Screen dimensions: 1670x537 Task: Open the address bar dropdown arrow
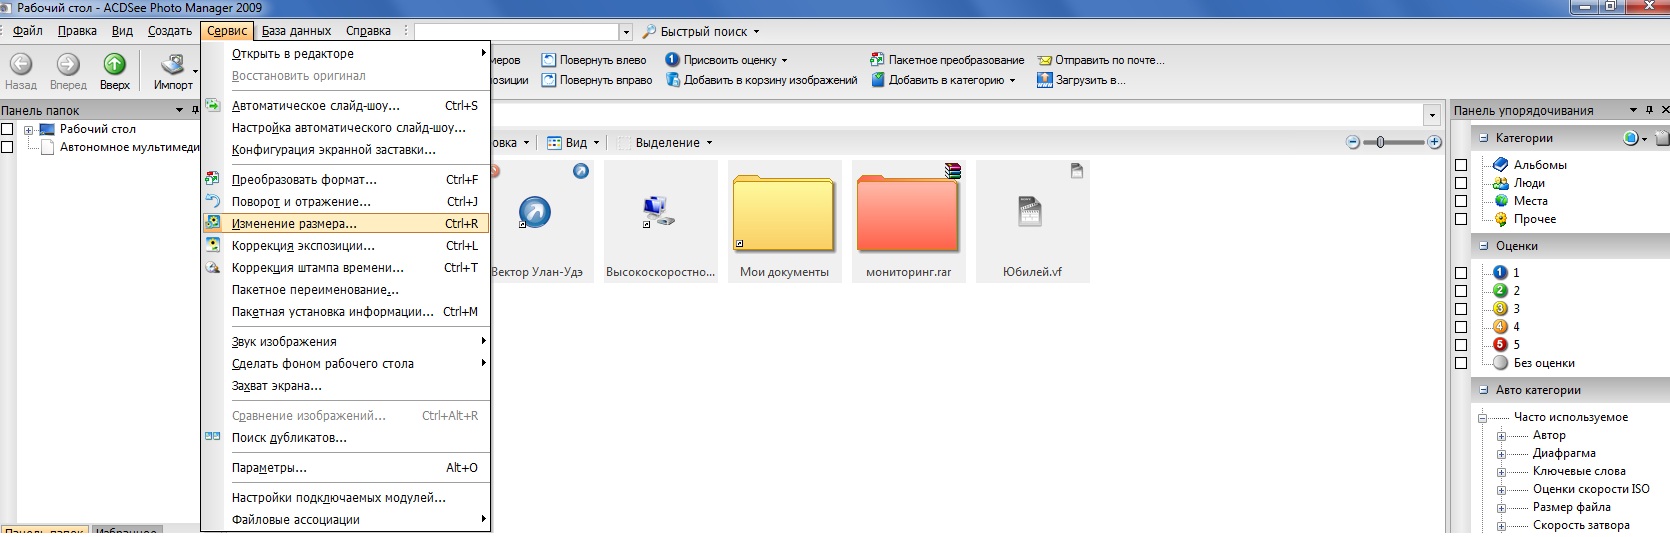click(x=1433, y=115)
